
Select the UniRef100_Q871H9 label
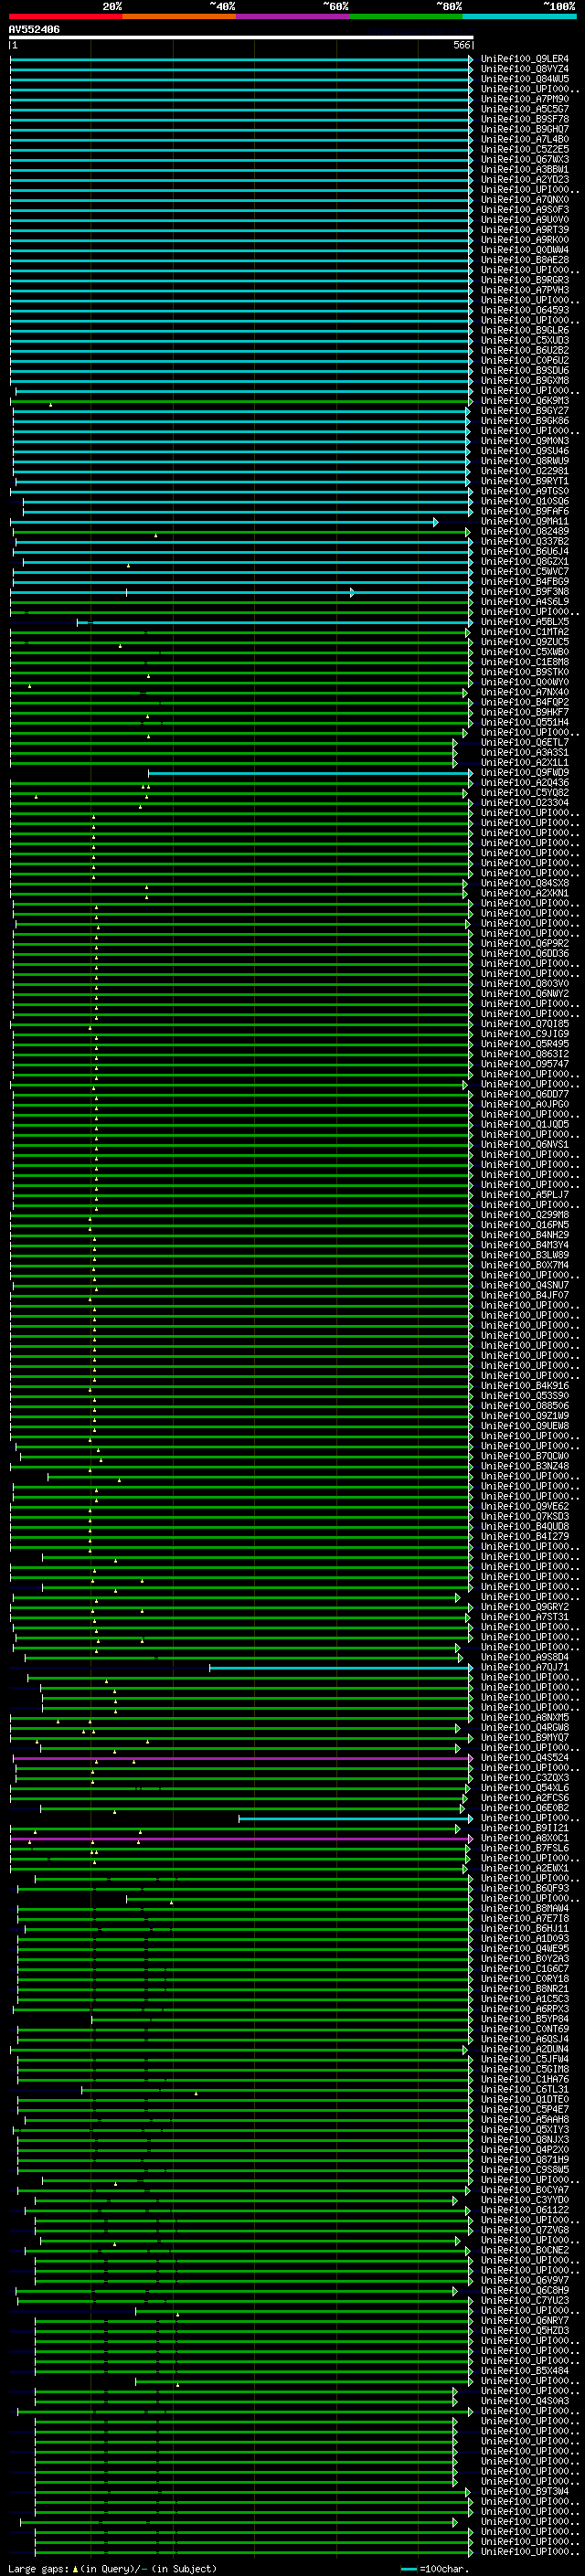525,2159
